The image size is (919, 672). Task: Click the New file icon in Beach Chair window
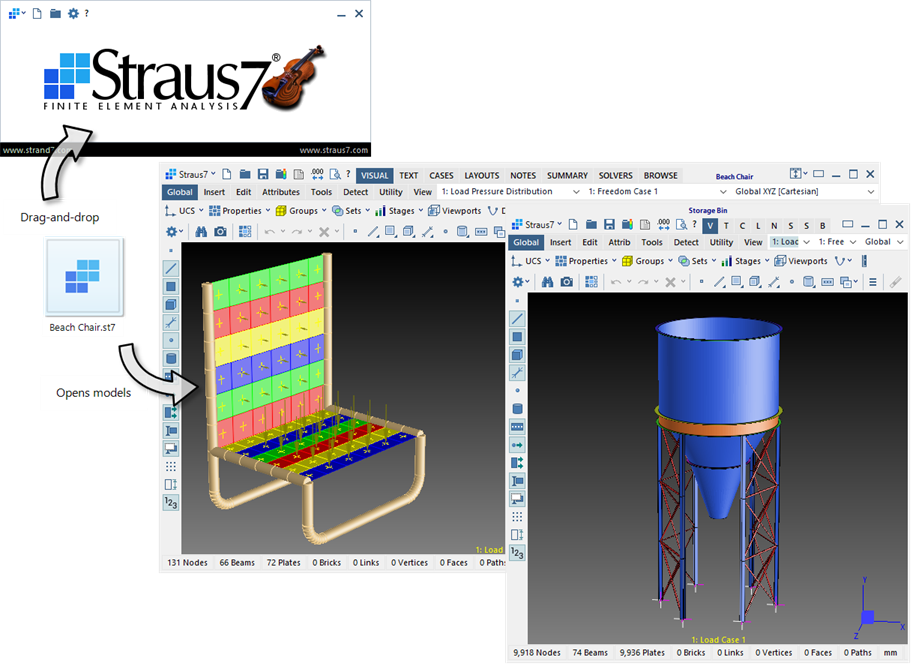coord(227,174)
